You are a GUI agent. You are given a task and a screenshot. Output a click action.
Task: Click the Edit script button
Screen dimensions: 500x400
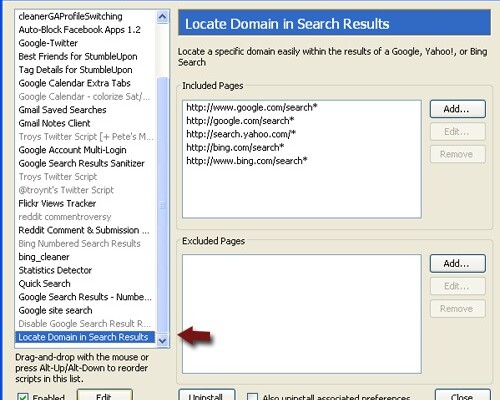point(105,395)
